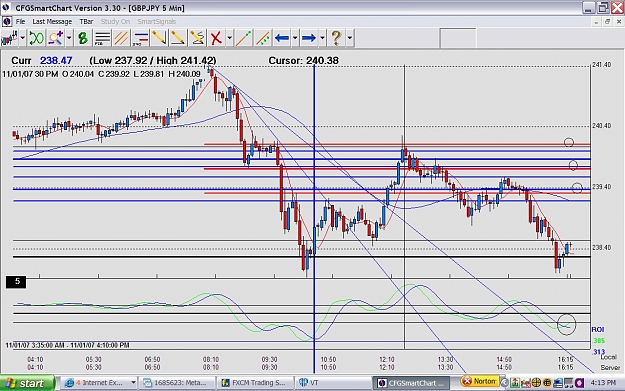Select the orange trend line with green dot

point(244,38)
